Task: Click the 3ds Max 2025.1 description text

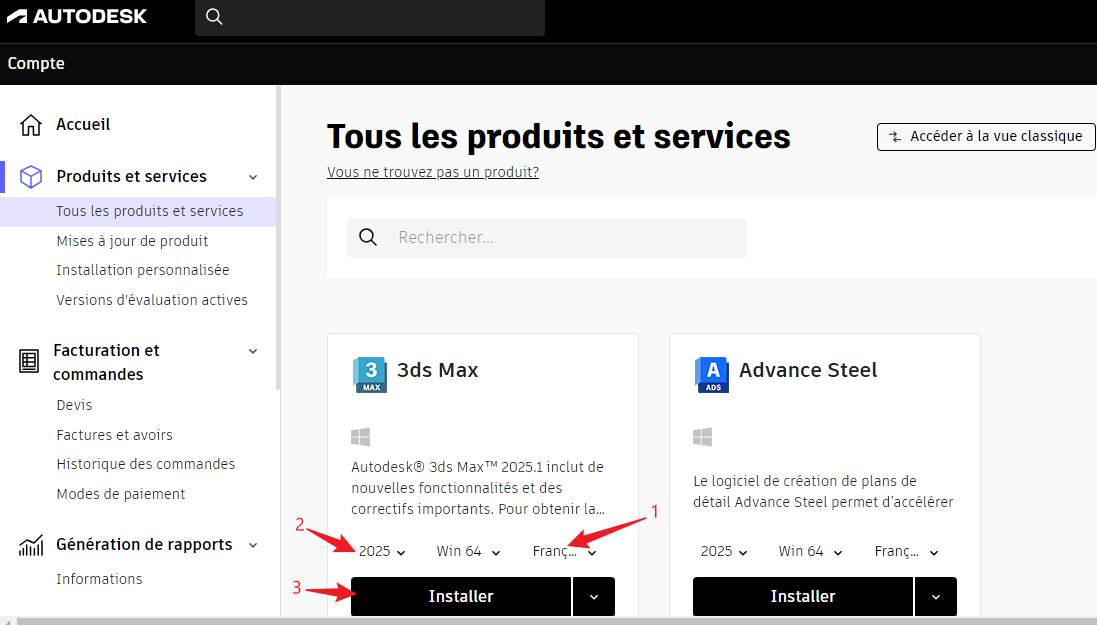Action: coord(478,488)
